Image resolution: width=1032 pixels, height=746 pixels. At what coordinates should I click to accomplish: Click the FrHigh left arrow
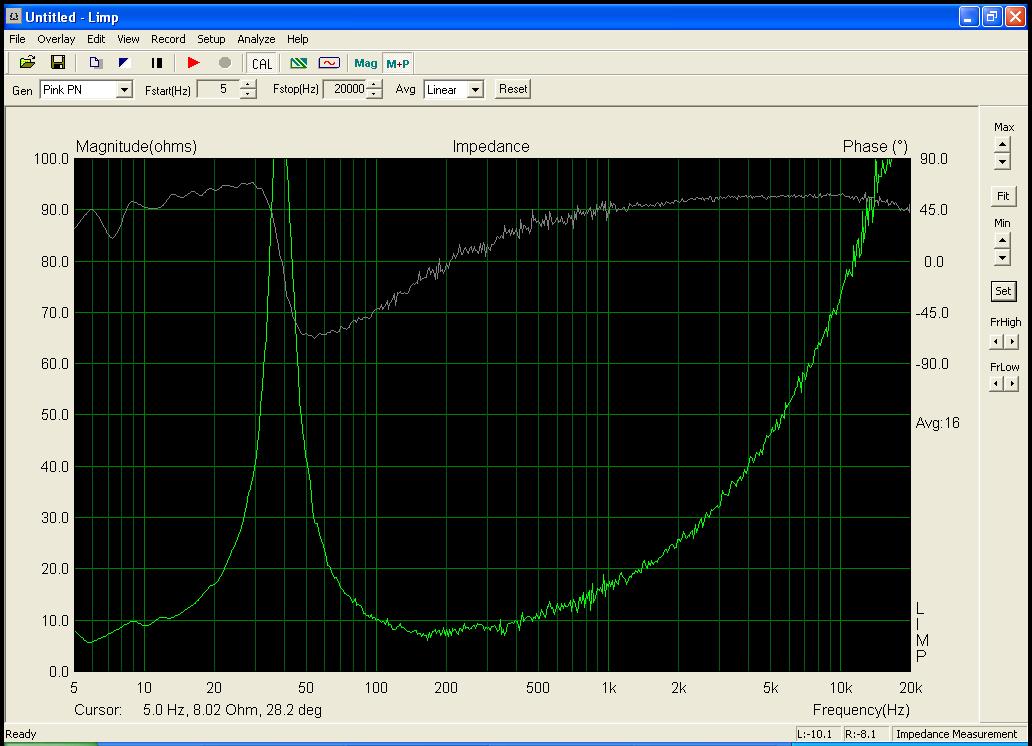(x=996, y=341)
